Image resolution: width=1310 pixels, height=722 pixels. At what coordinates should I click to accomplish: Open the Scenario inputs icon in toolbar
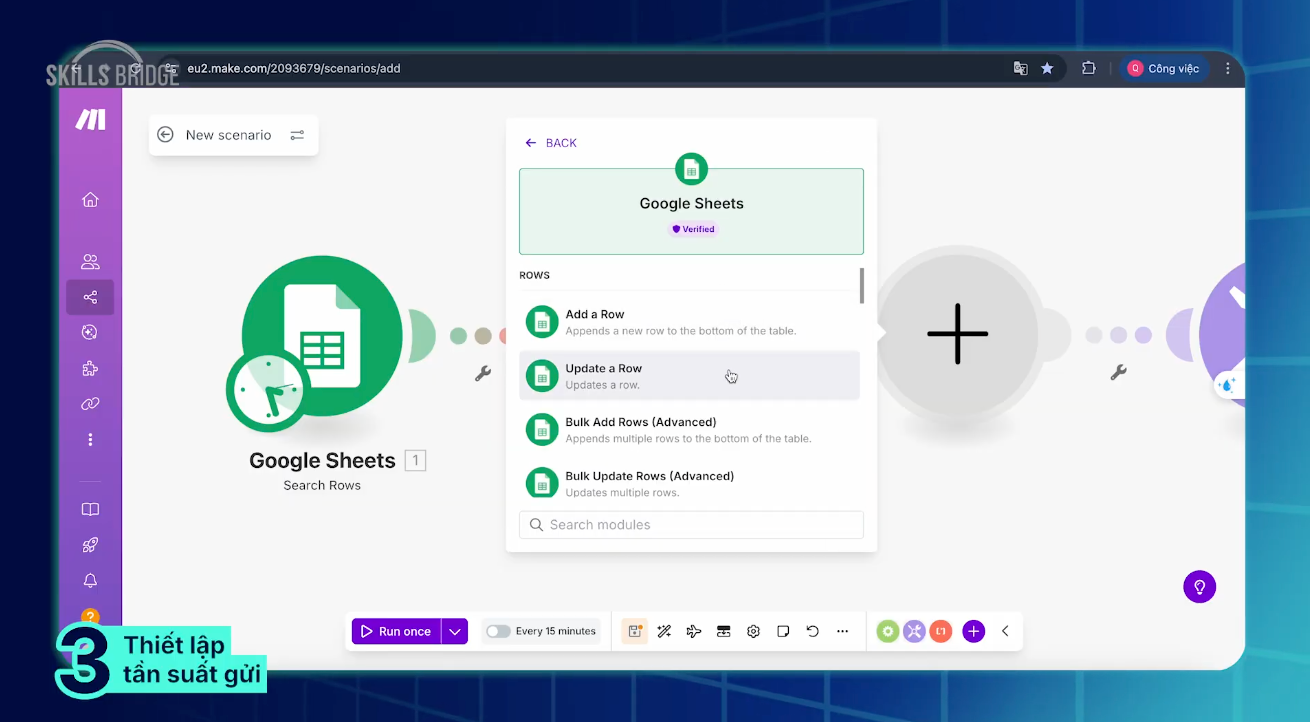point(724,631)
